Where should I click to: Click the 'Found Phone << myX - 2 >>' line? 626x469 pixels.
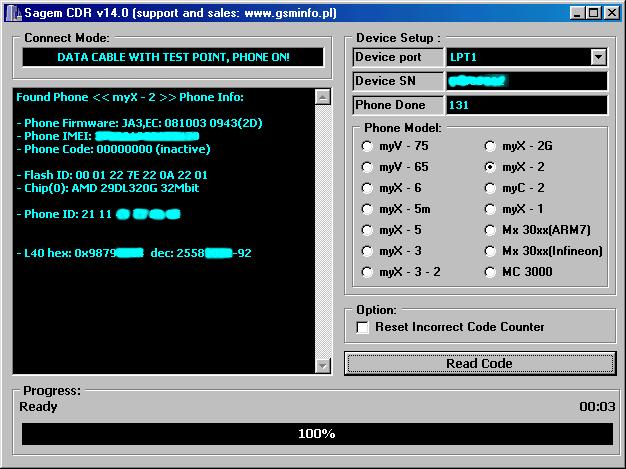[130, 97]
